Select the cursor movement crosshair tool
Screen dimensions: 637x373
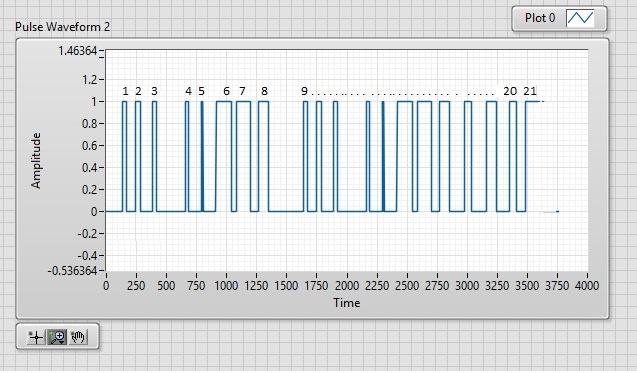click(x=36, y=337)
